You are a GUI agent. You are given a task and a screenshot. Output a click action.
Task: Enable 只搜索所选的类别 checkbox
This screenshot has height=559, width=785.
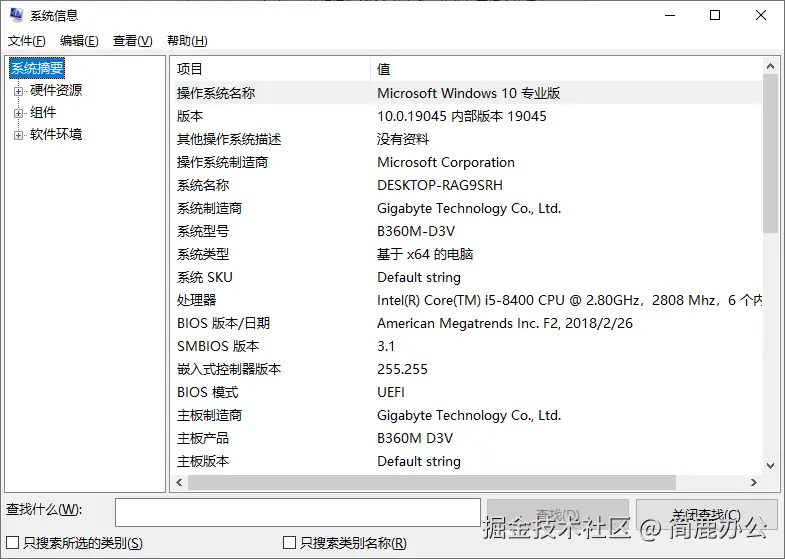13,543
